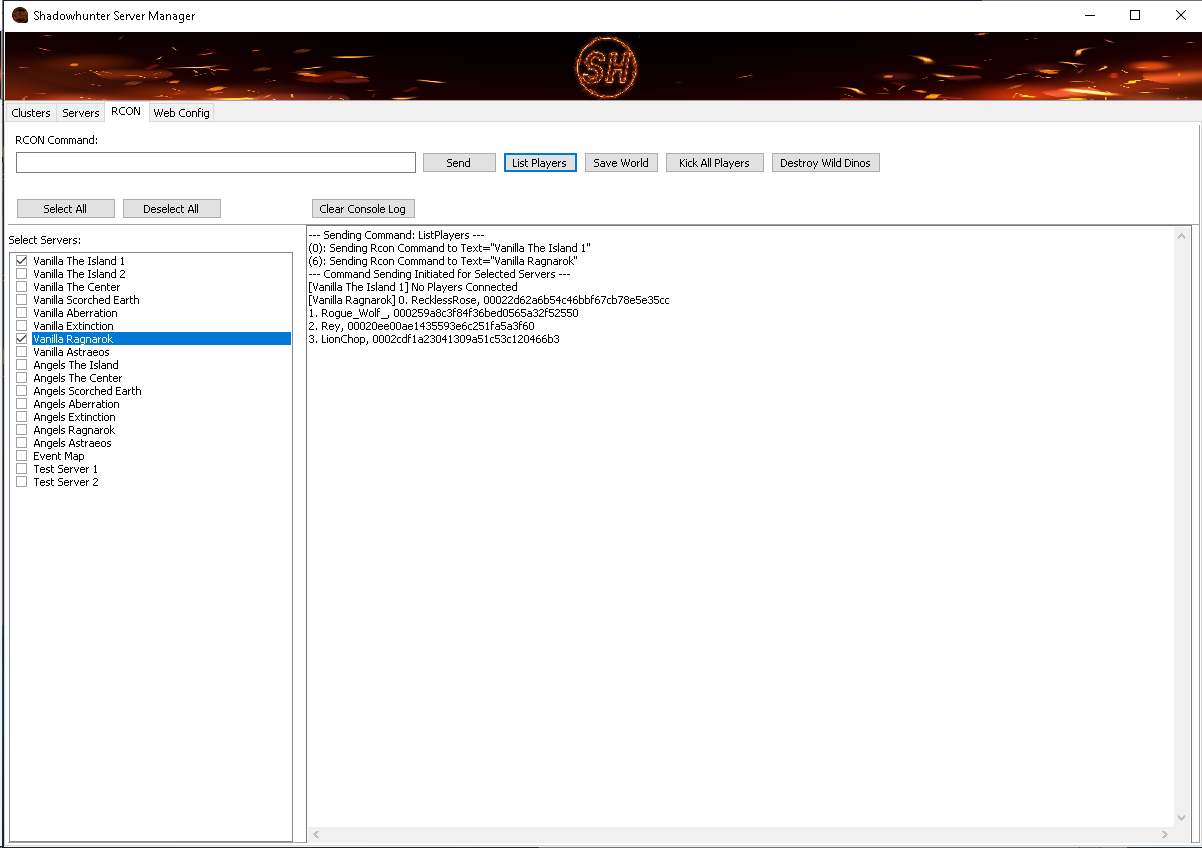
Task: Switch to the Servers tab
Action: click(81, 113)
